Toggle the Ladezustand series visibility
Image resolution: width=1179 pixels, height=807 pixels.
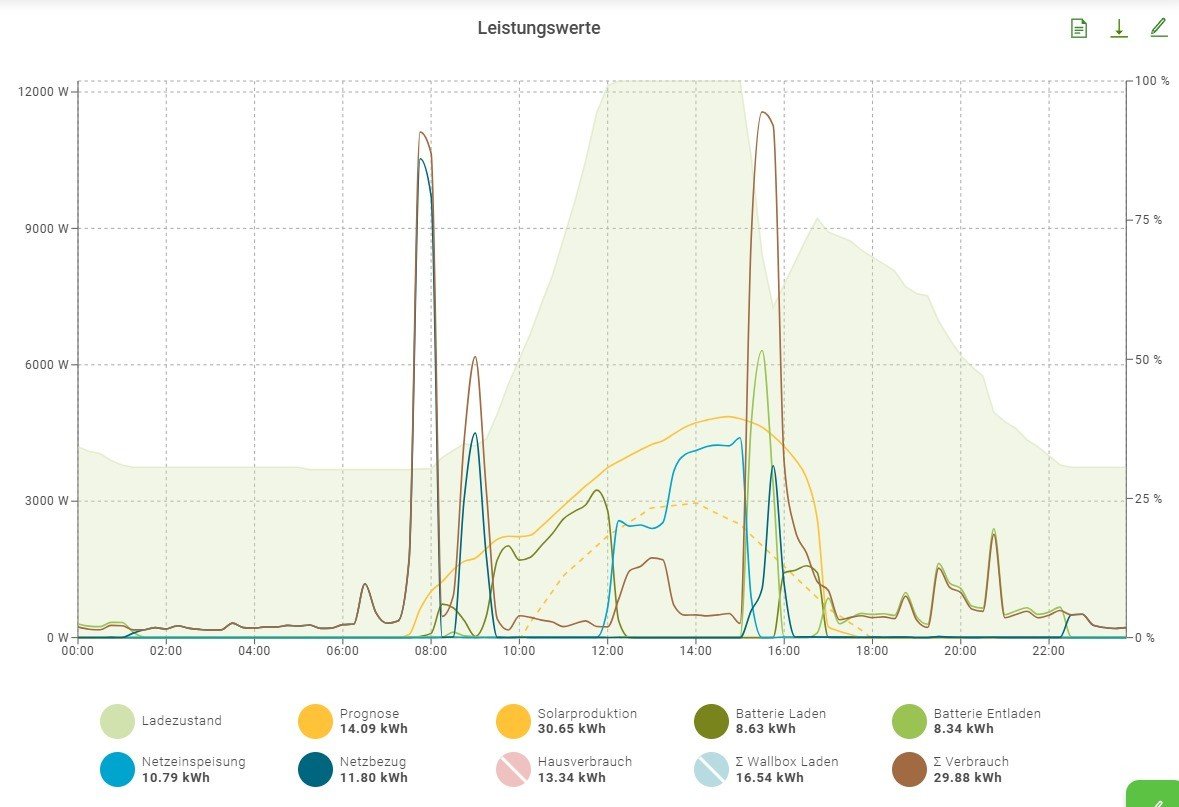pos(117,721)
